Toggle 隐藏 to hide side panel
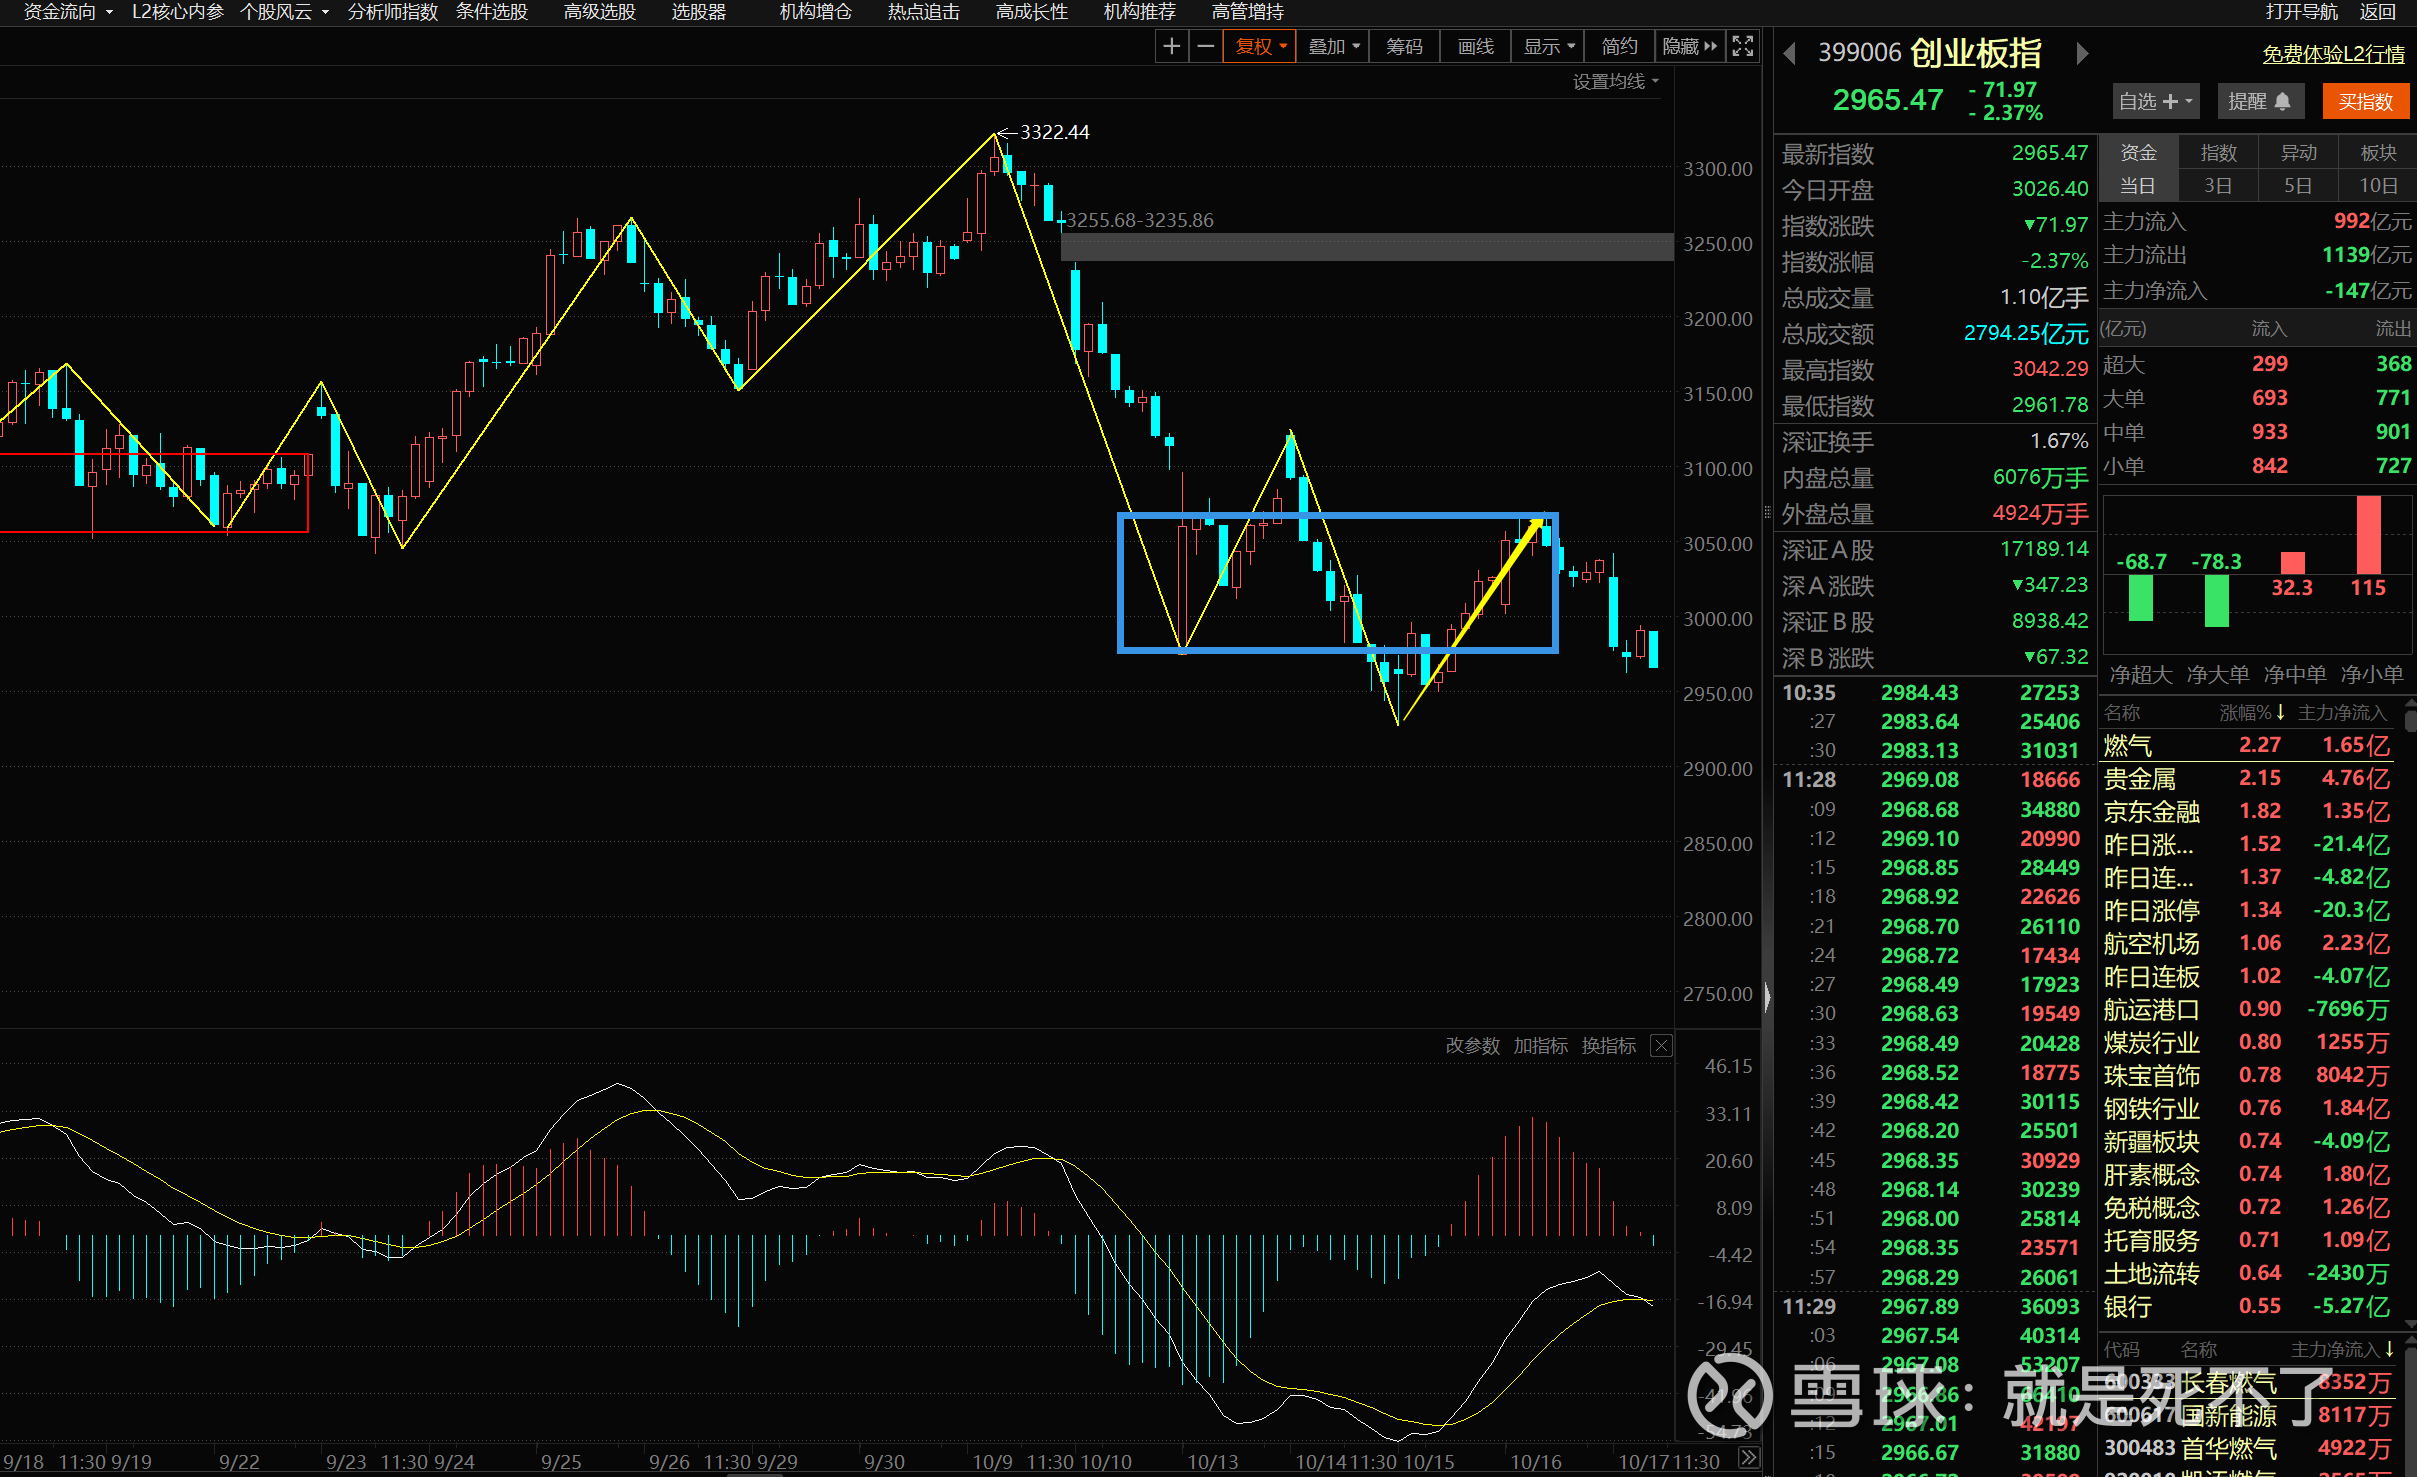Viewport: 2417px width, 1477px height. tap(1689, 47)
